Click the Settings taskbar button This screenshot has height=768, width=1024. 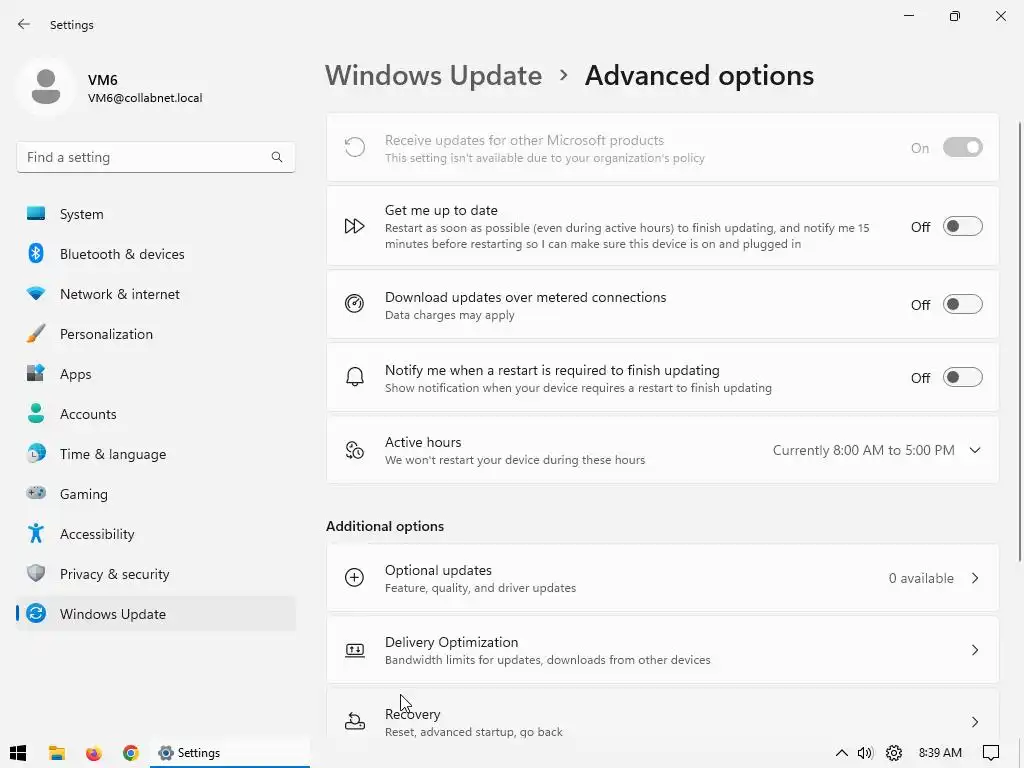pyautogui.click(x=230, y=753)
